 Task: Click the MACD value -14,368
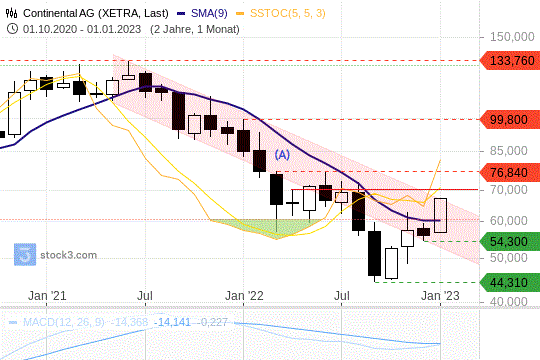pos(128,322)
